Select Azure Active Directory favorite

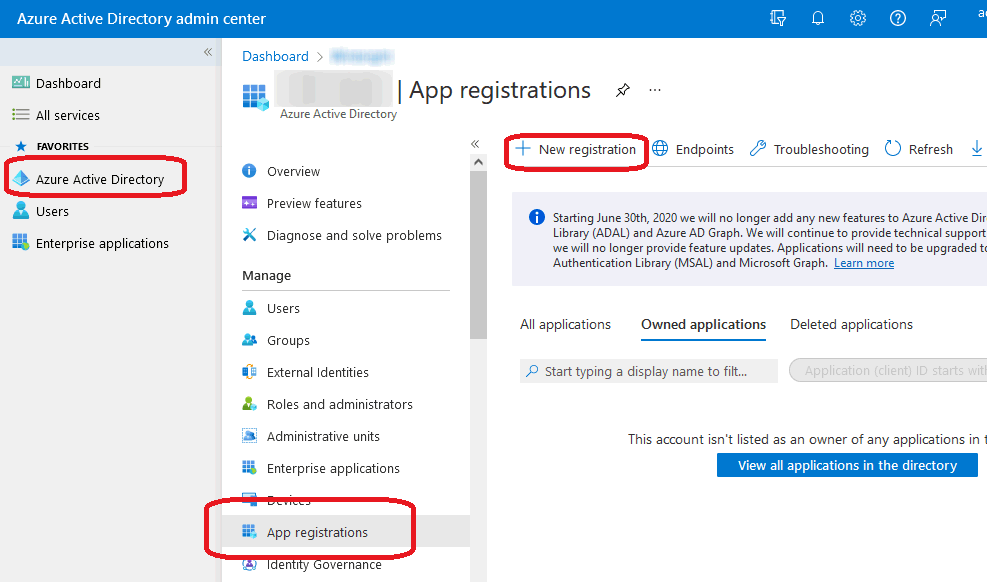(100, 180)
